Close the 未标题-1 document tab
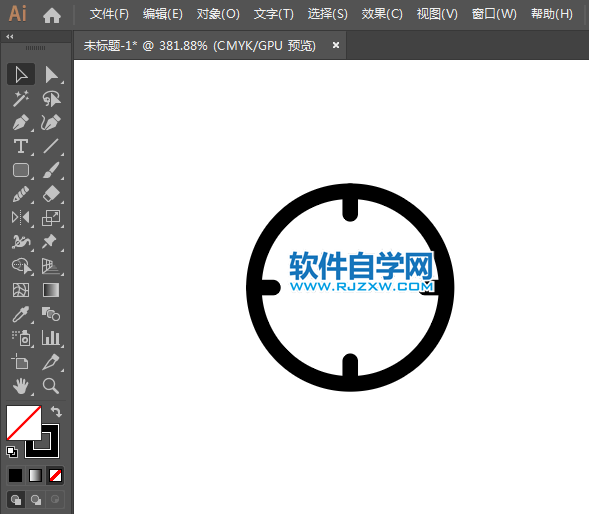This screenshot has width=589, height=514. pyautogui.click(x=336, y=45)
